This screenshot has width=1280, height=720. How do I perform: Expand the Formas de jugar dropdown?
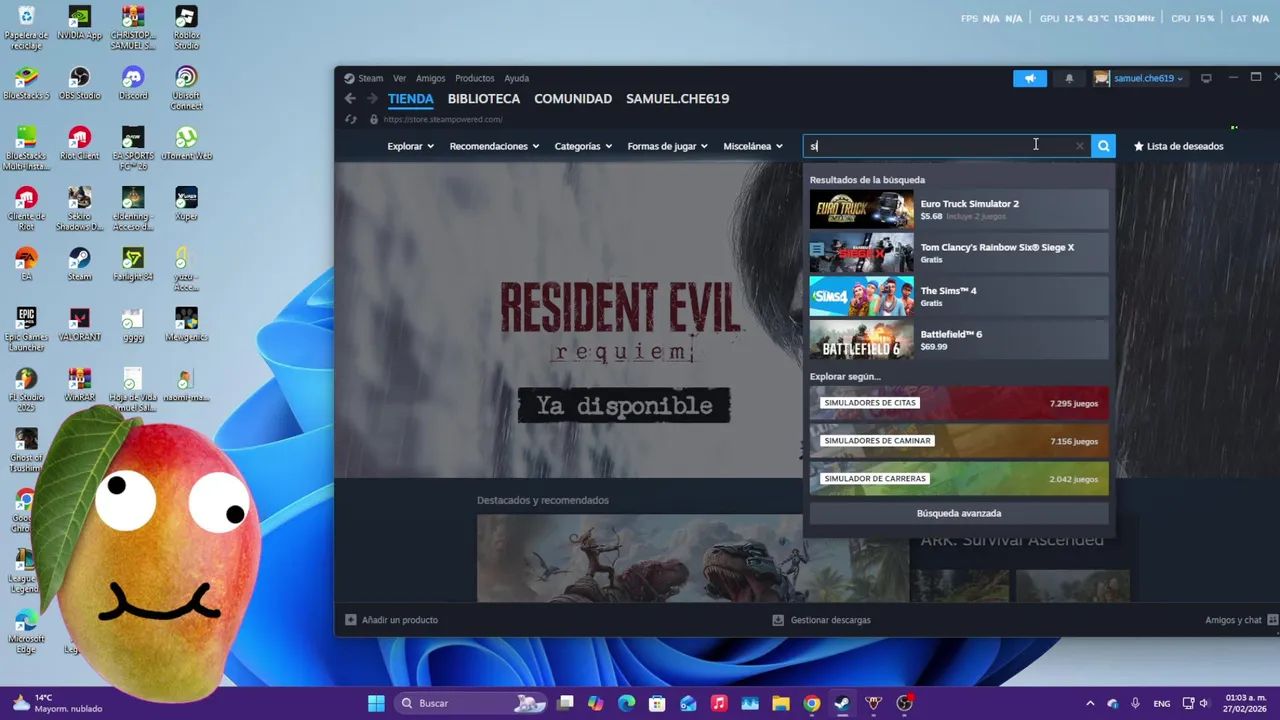[x=668, y=146]
